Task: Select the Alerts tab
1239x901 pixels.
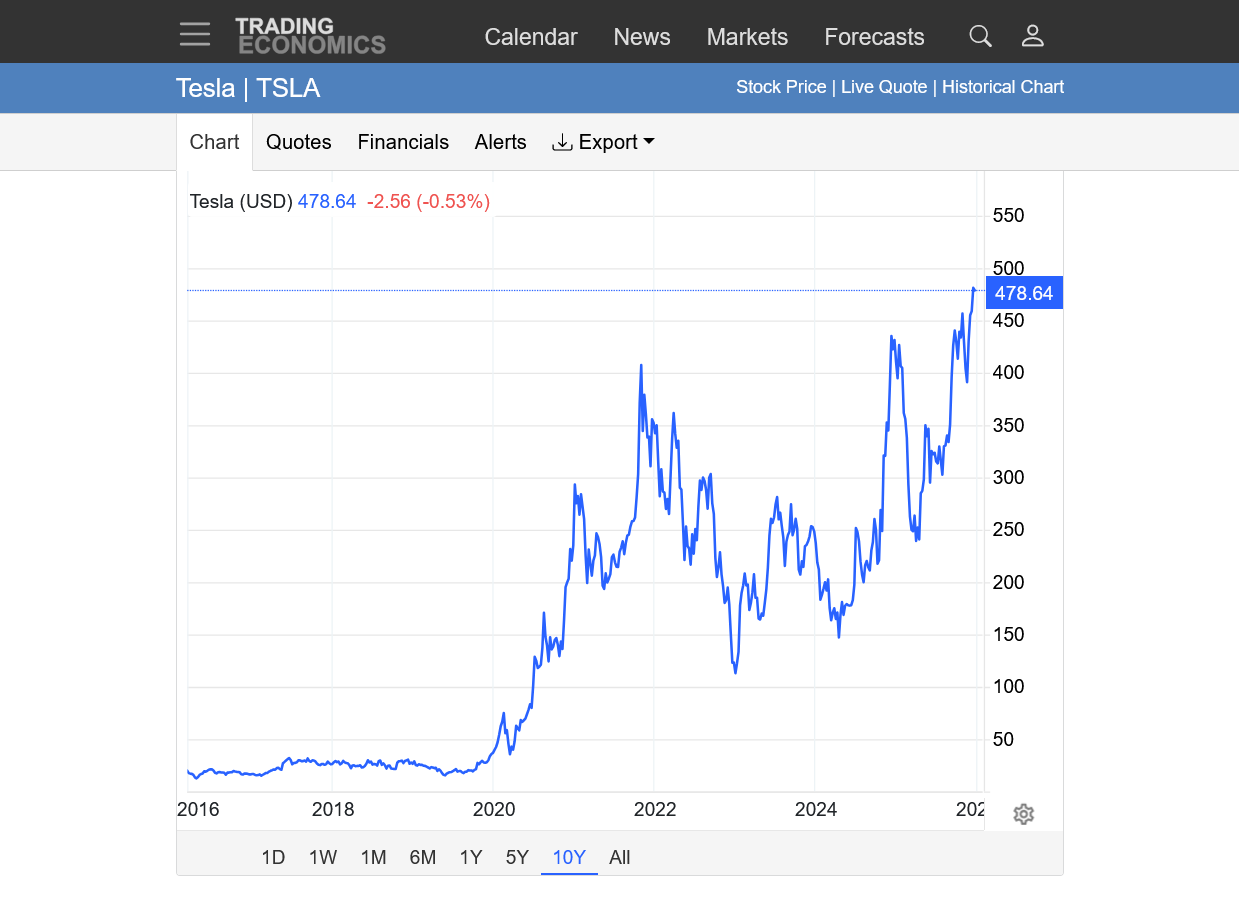Action: pyautogui.click(x=500, y=142)
